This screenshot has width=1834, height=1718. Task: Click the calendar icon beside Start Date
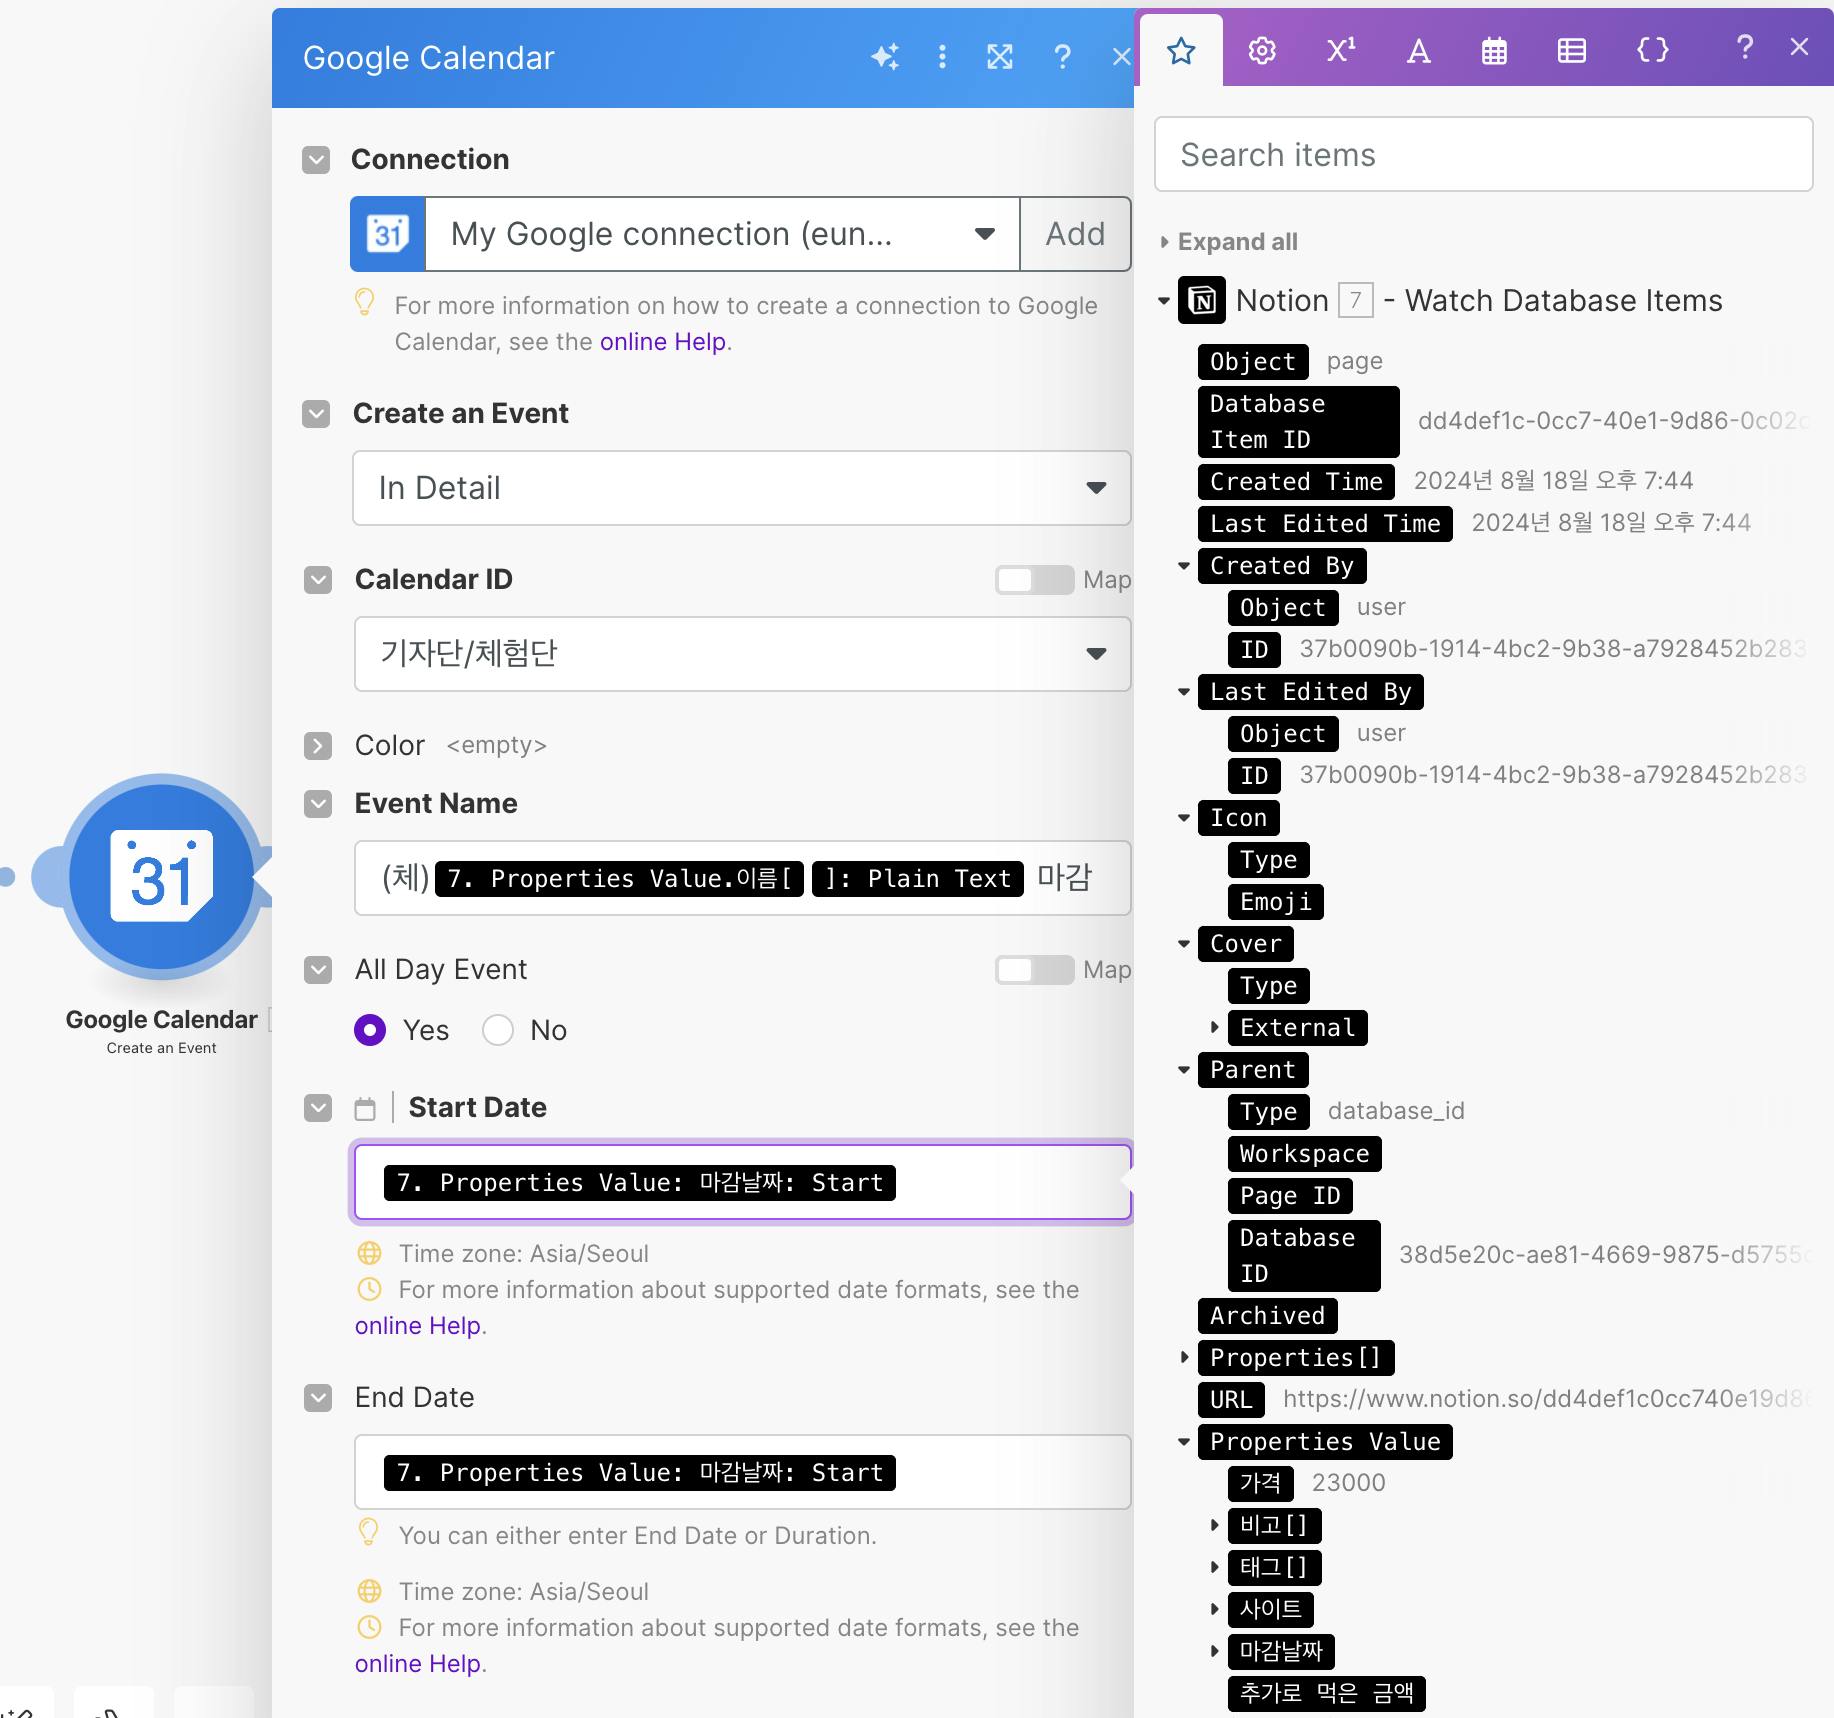click(x=366, y=1108)
